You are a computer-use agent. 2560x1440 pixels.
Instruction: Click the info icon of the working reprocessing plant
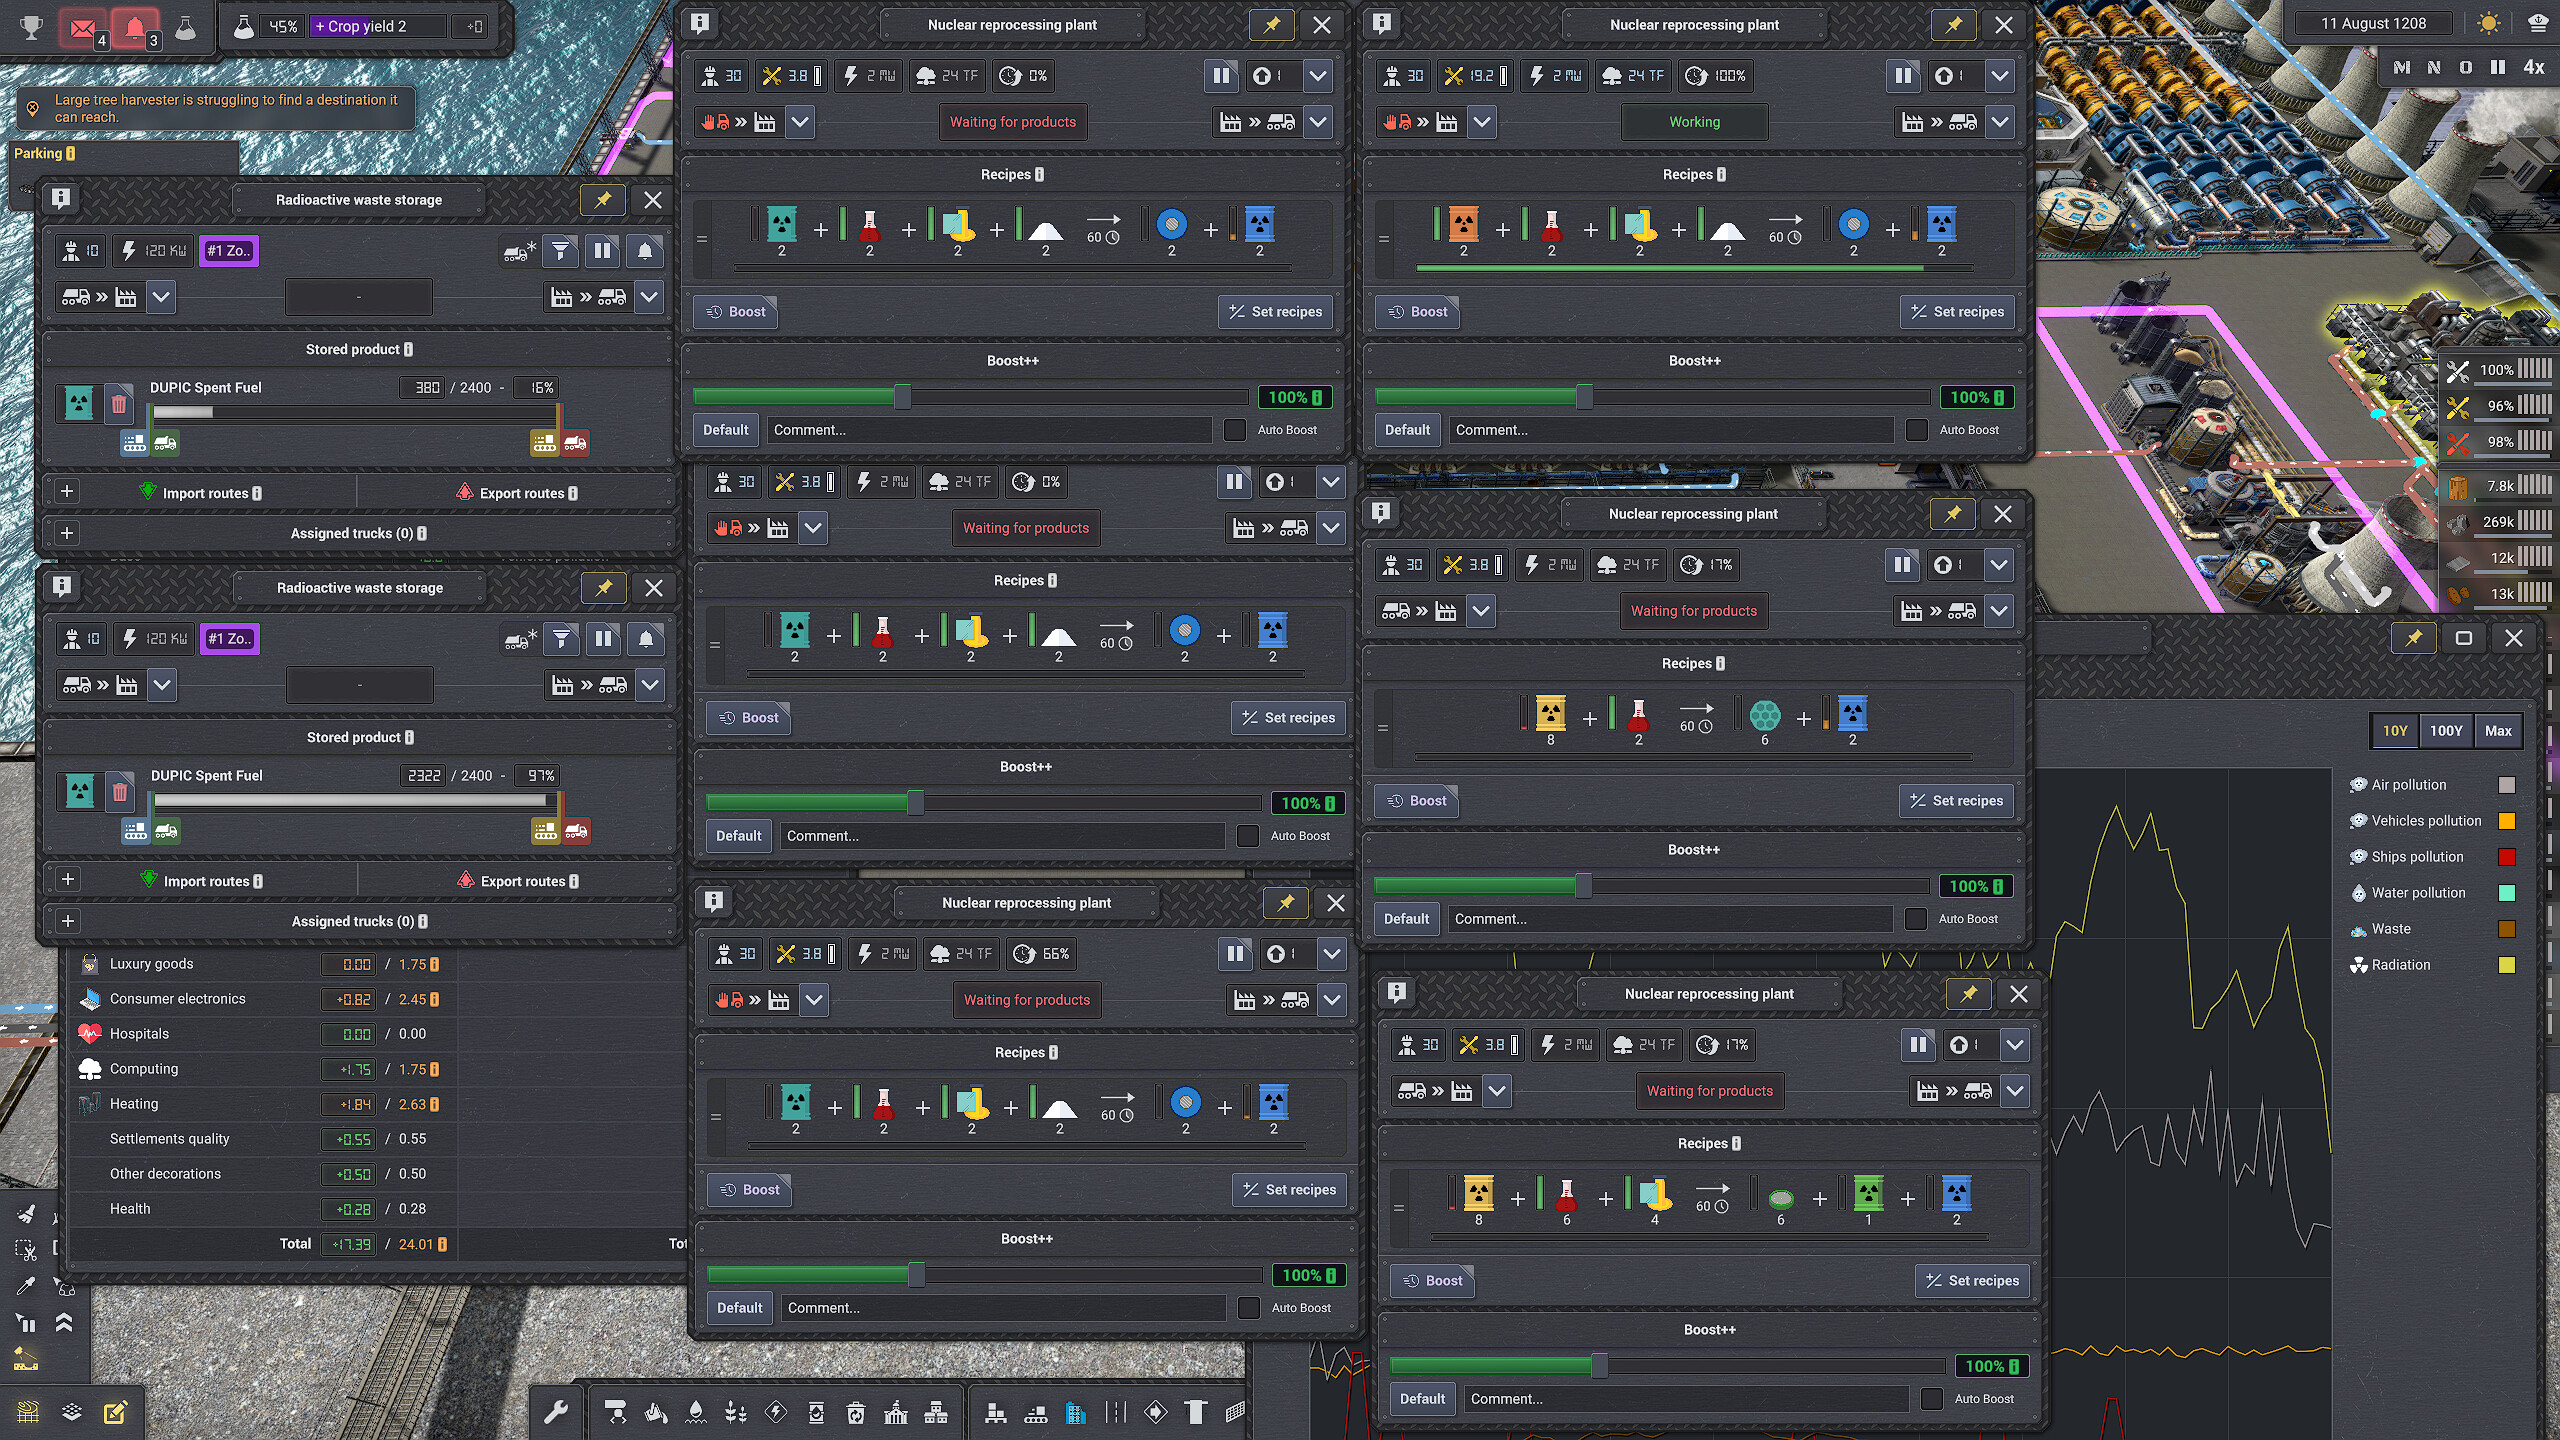click(x=1382, y=23)
